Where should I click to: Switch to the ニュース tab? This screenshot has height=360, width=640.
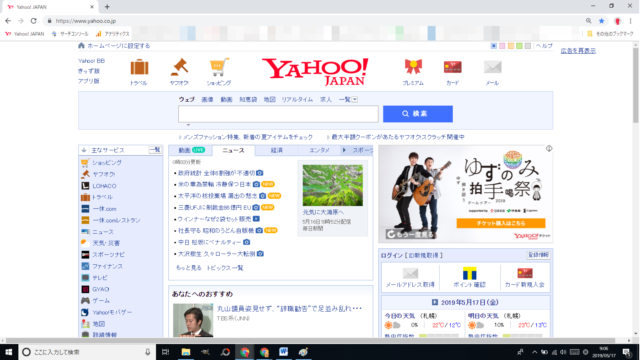coord(233,151)
